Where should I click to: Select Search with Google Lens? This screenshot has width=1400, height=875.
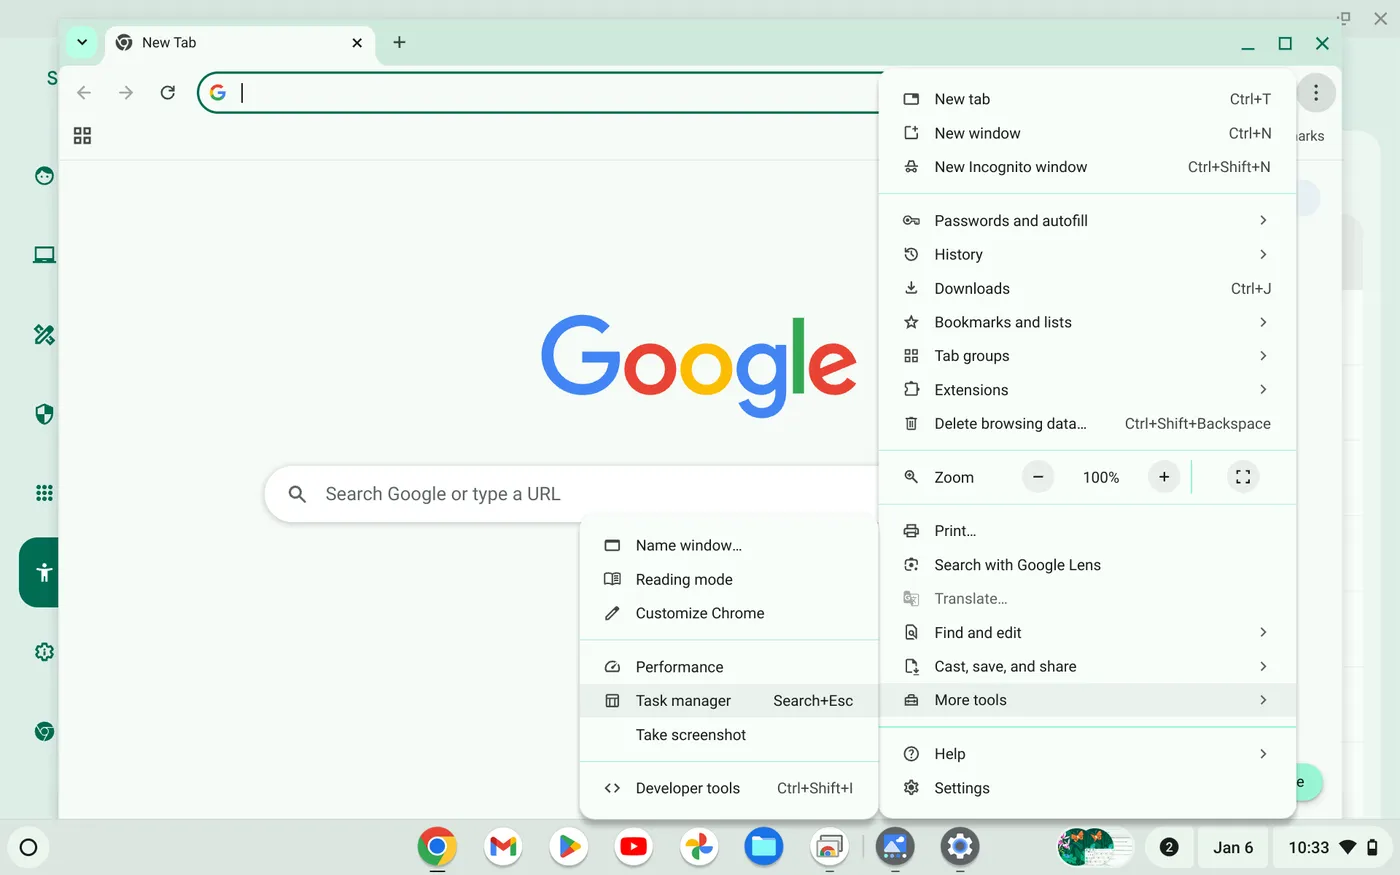1087,565
